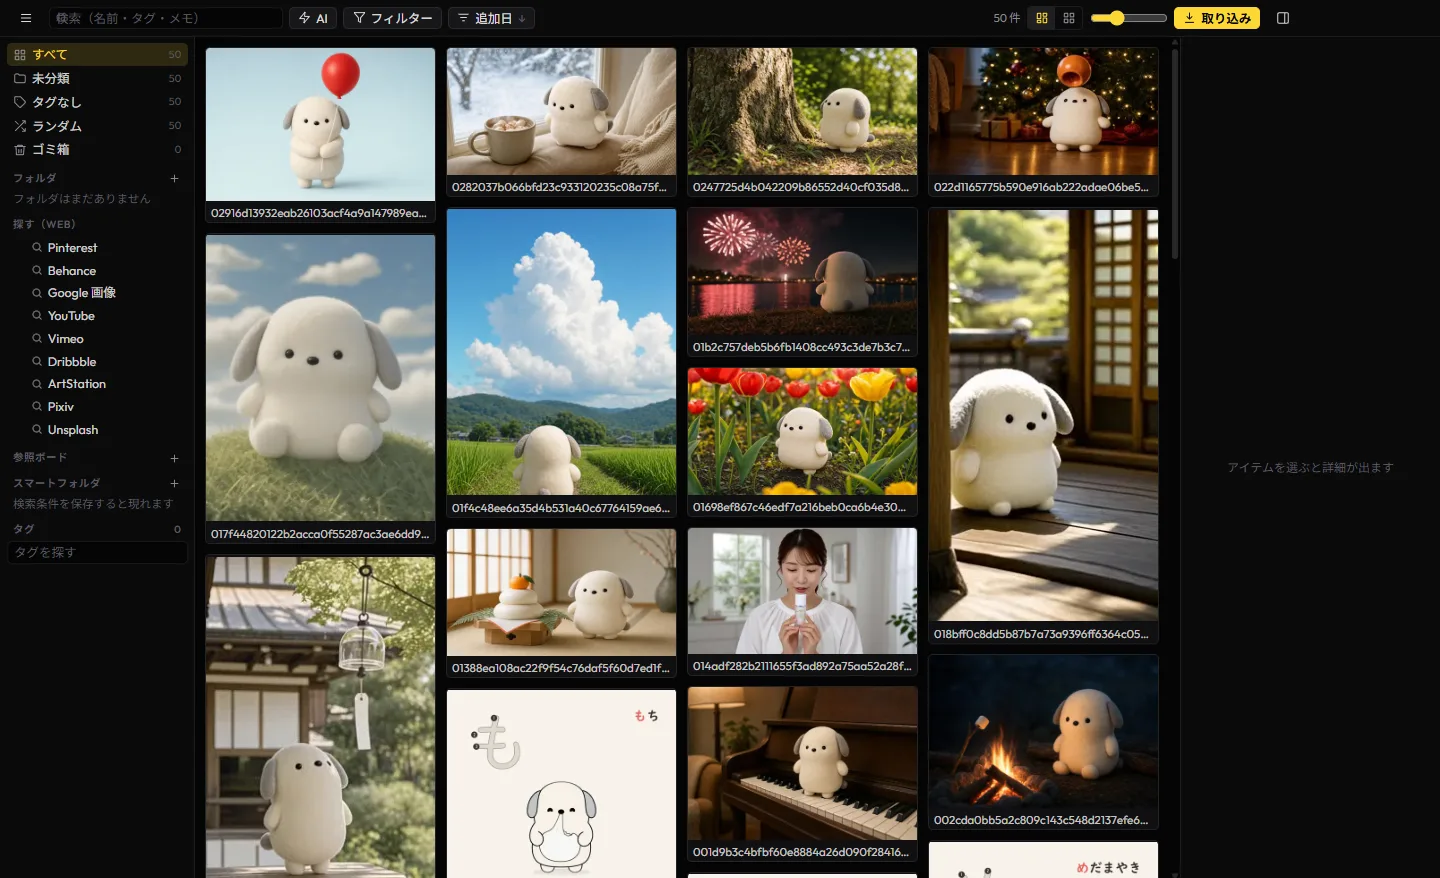Adjust the thumbnail size slider

[1128, 18]
